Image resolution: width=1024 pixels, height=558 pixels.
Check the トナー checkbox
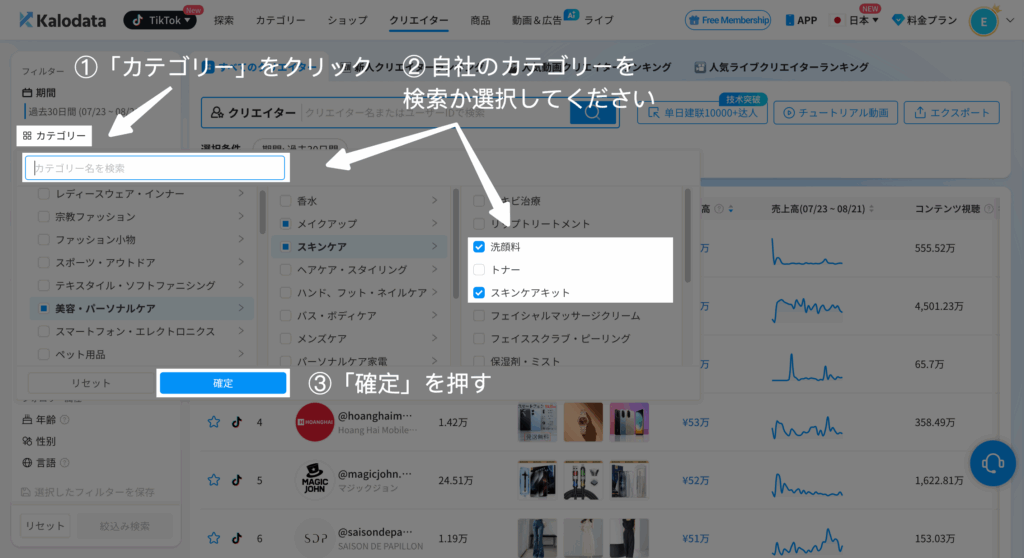click(x=479, y=269)
